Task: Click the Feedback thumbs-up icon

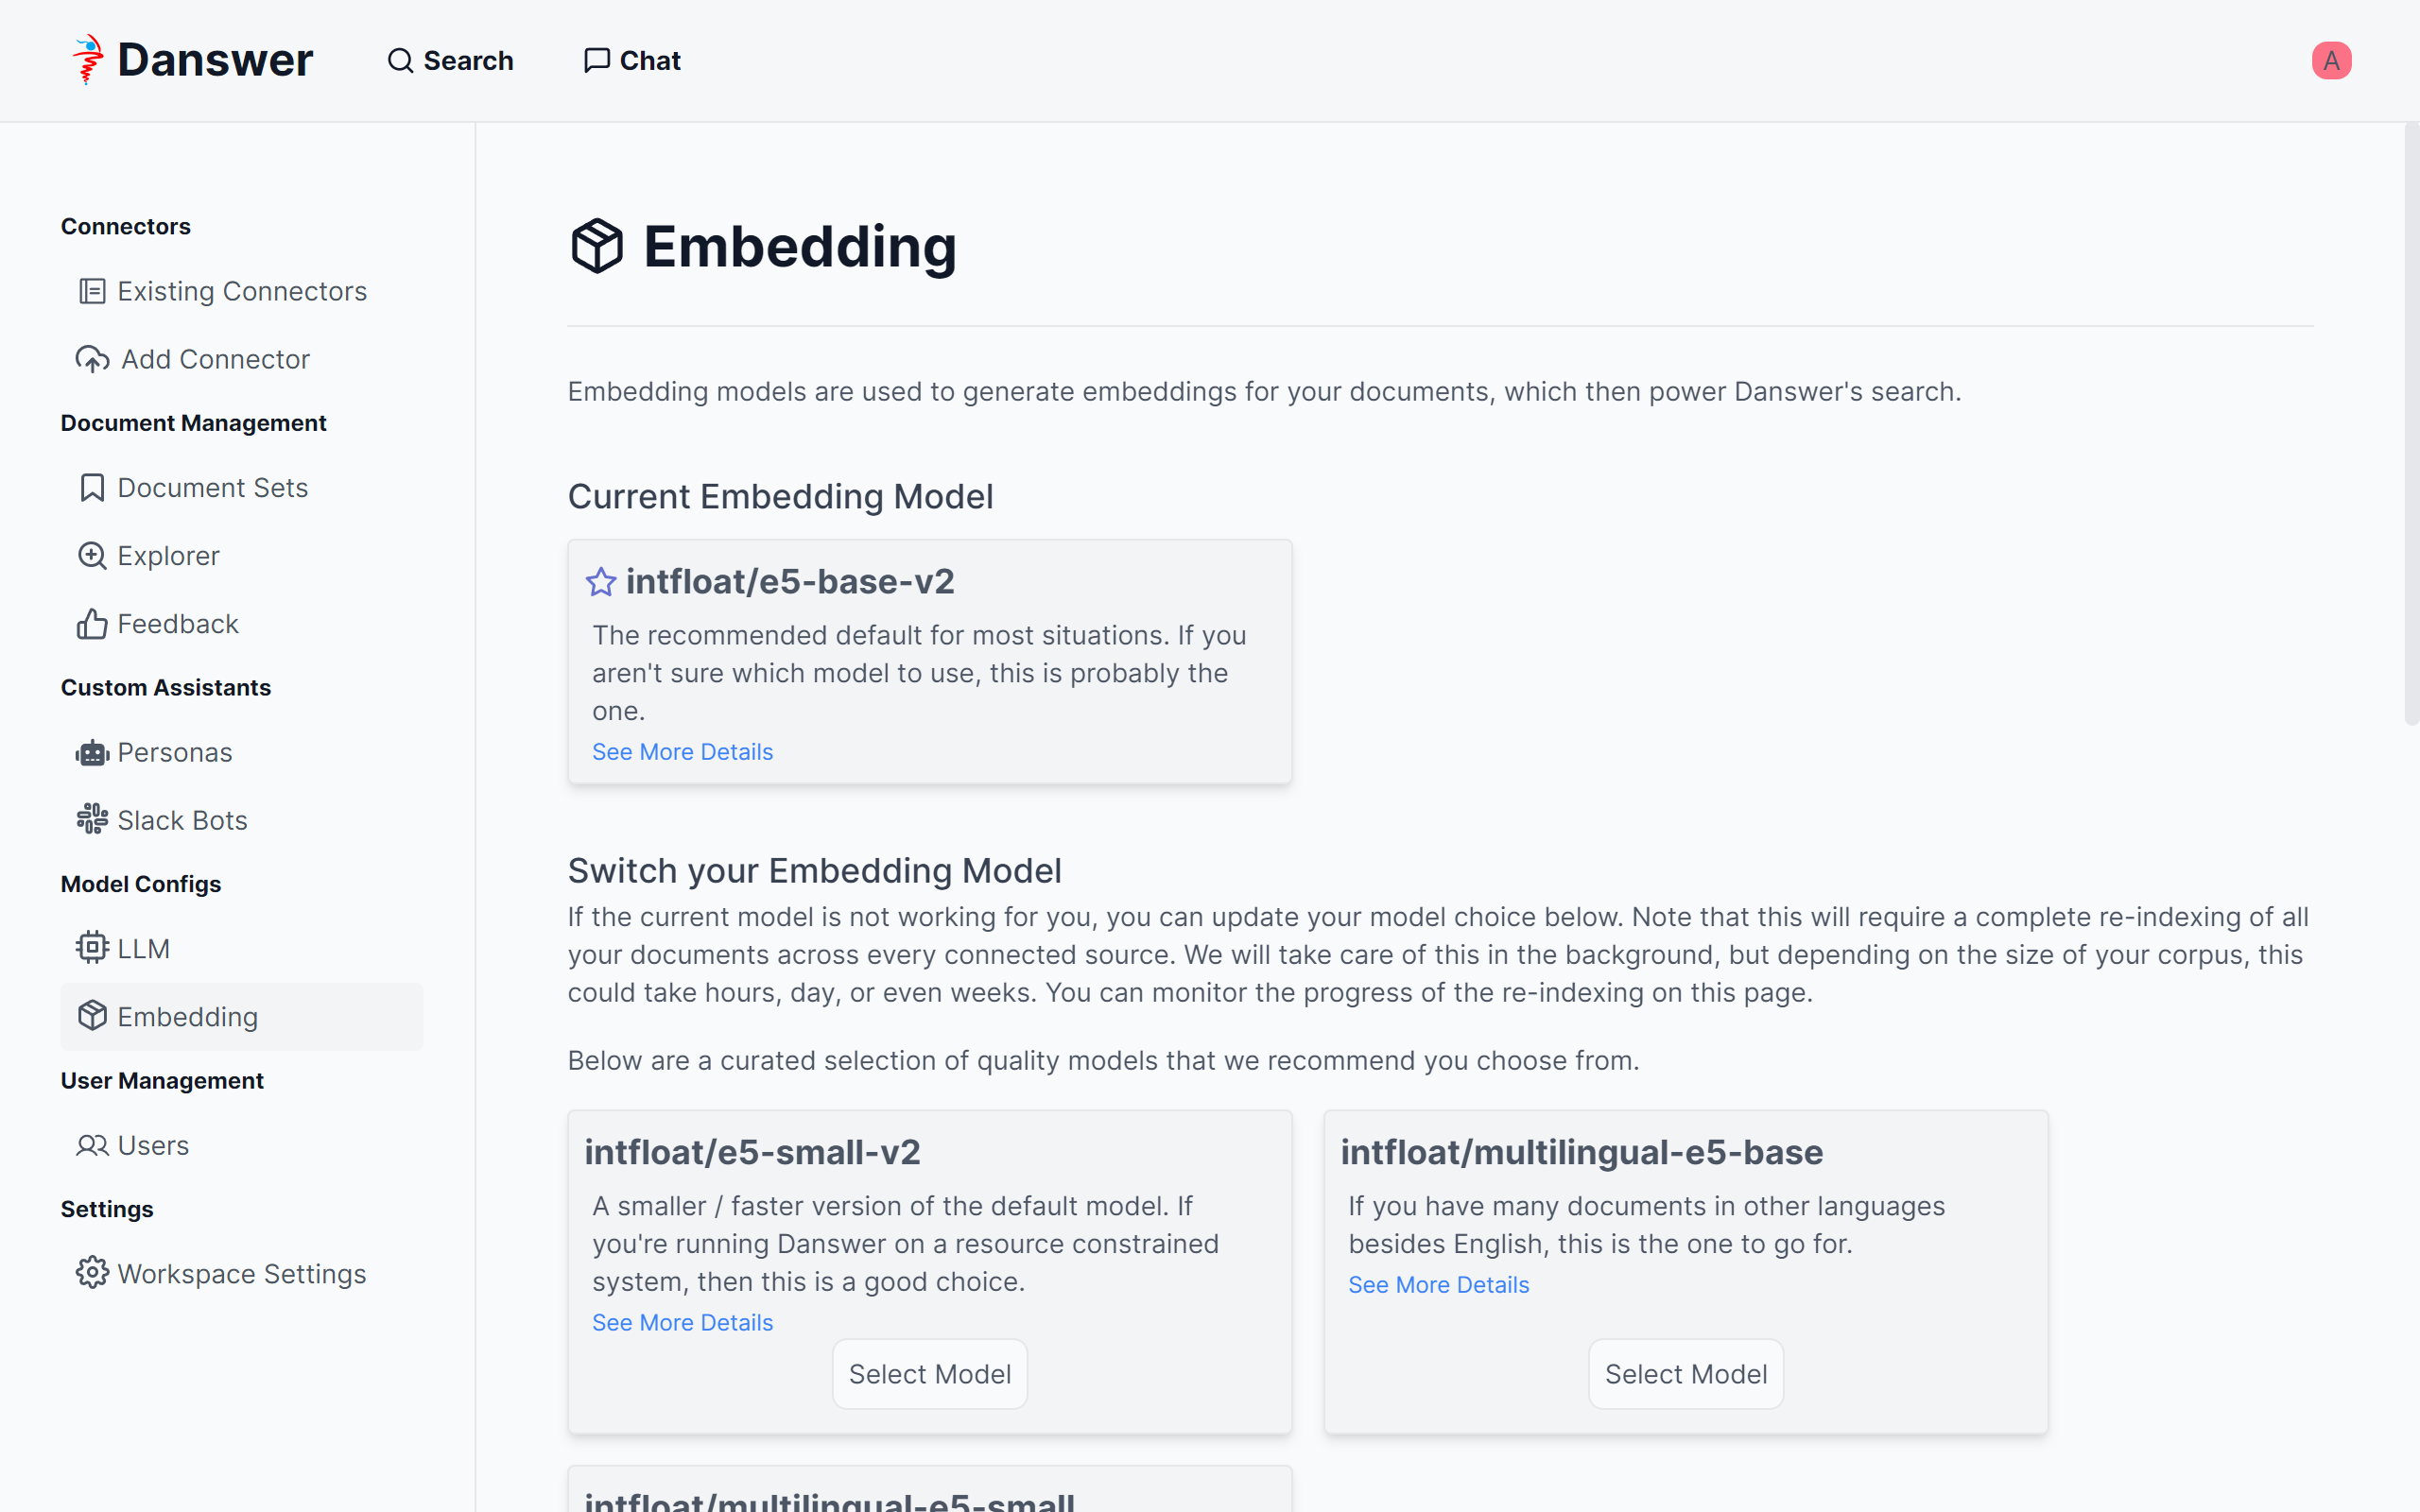Action: 92,624
